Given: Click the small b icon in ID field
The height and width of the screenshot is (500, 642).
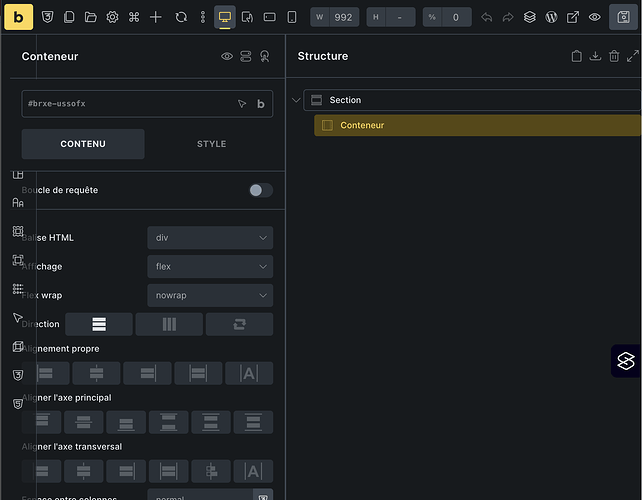Looking at the screenshot, I should pos(261,104).
